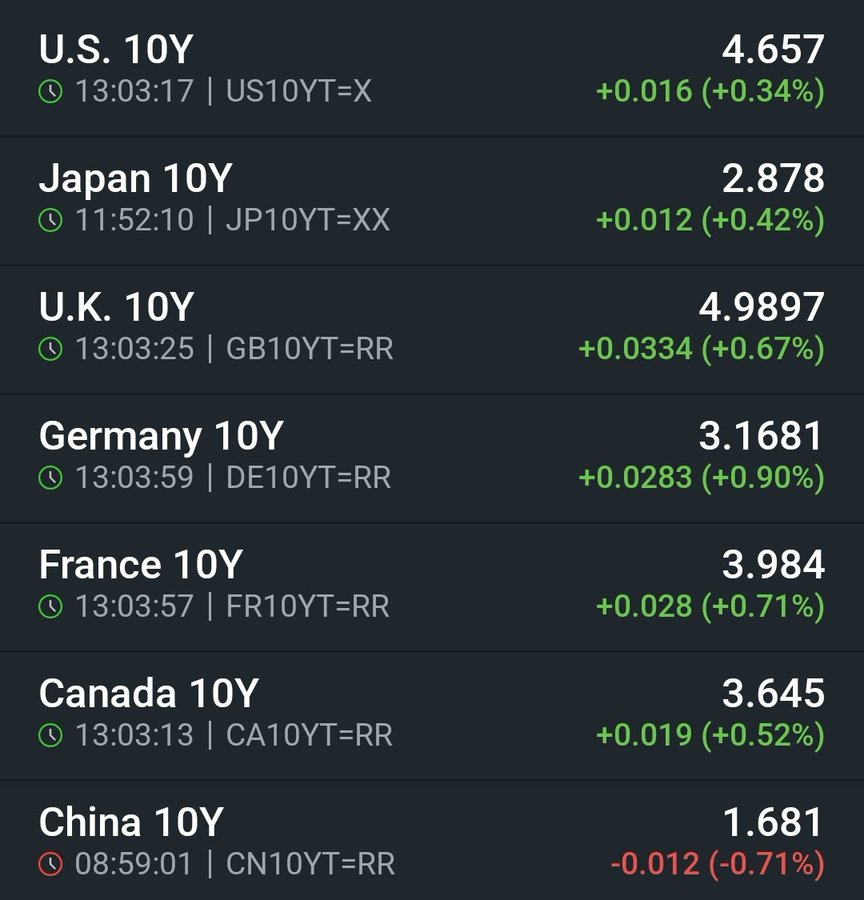The height and width of the screenshot is (900, 864).
Task: Open the Japan 10Y bond title
Action: (135, 178)
